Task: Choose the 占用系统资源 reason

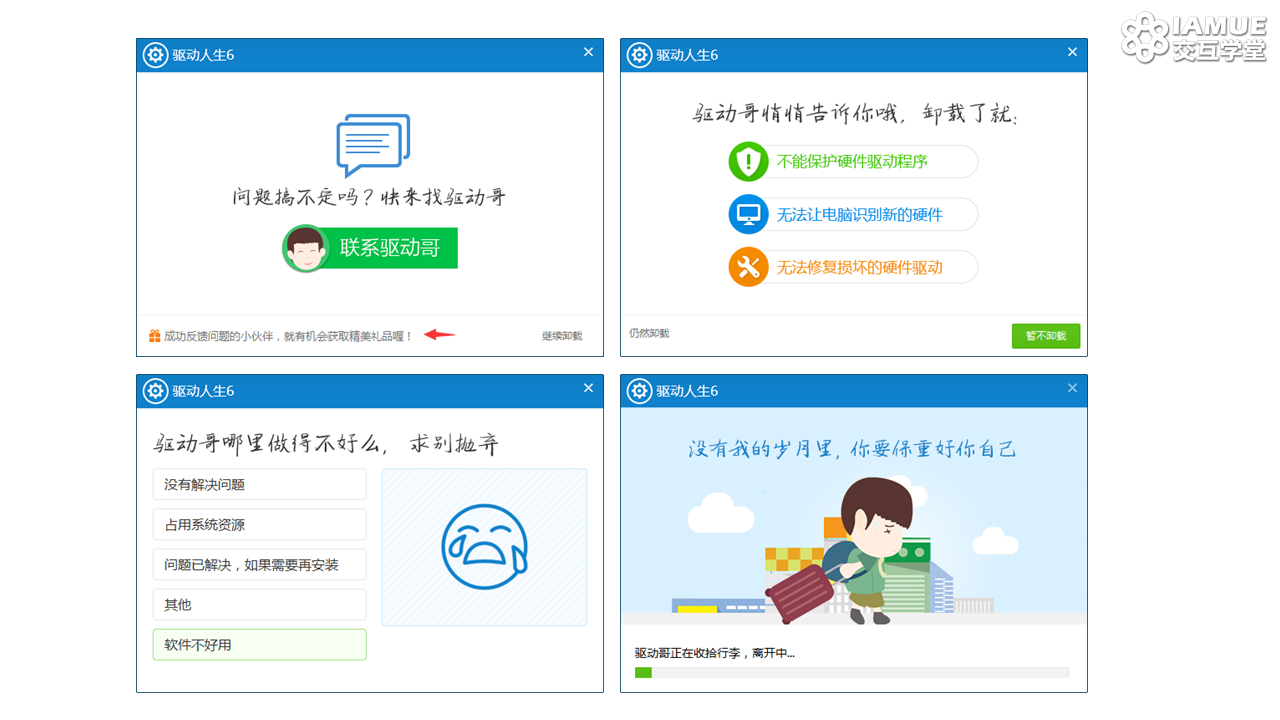Action: point(260,524)
